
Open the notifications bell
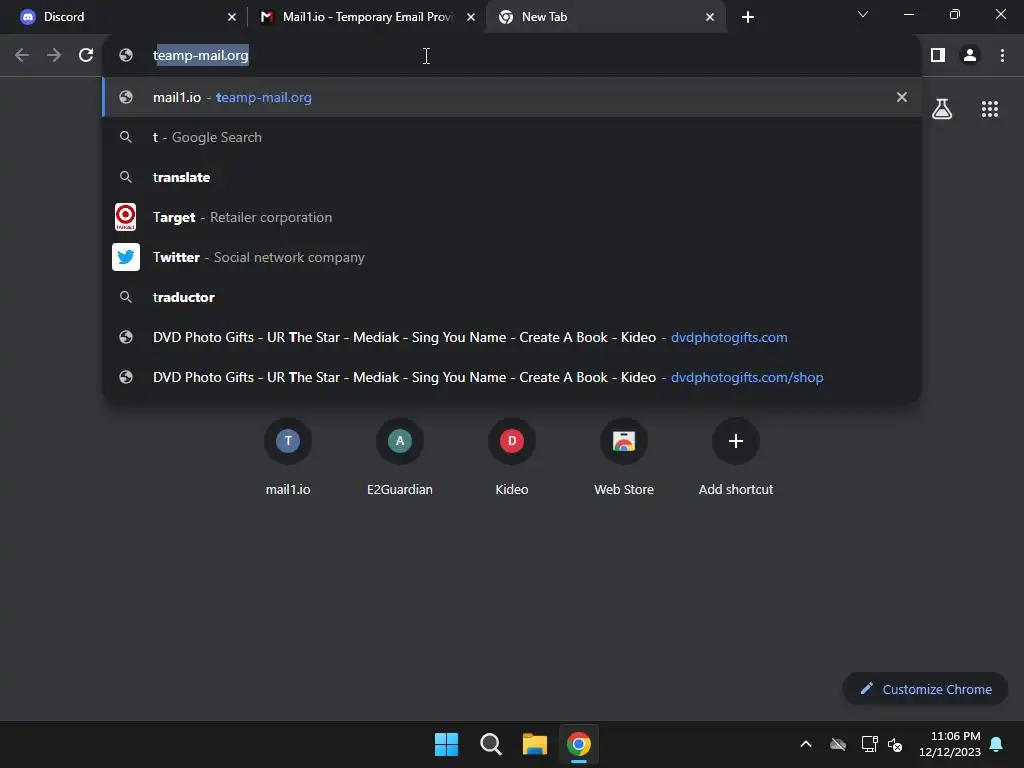(997, 744)
